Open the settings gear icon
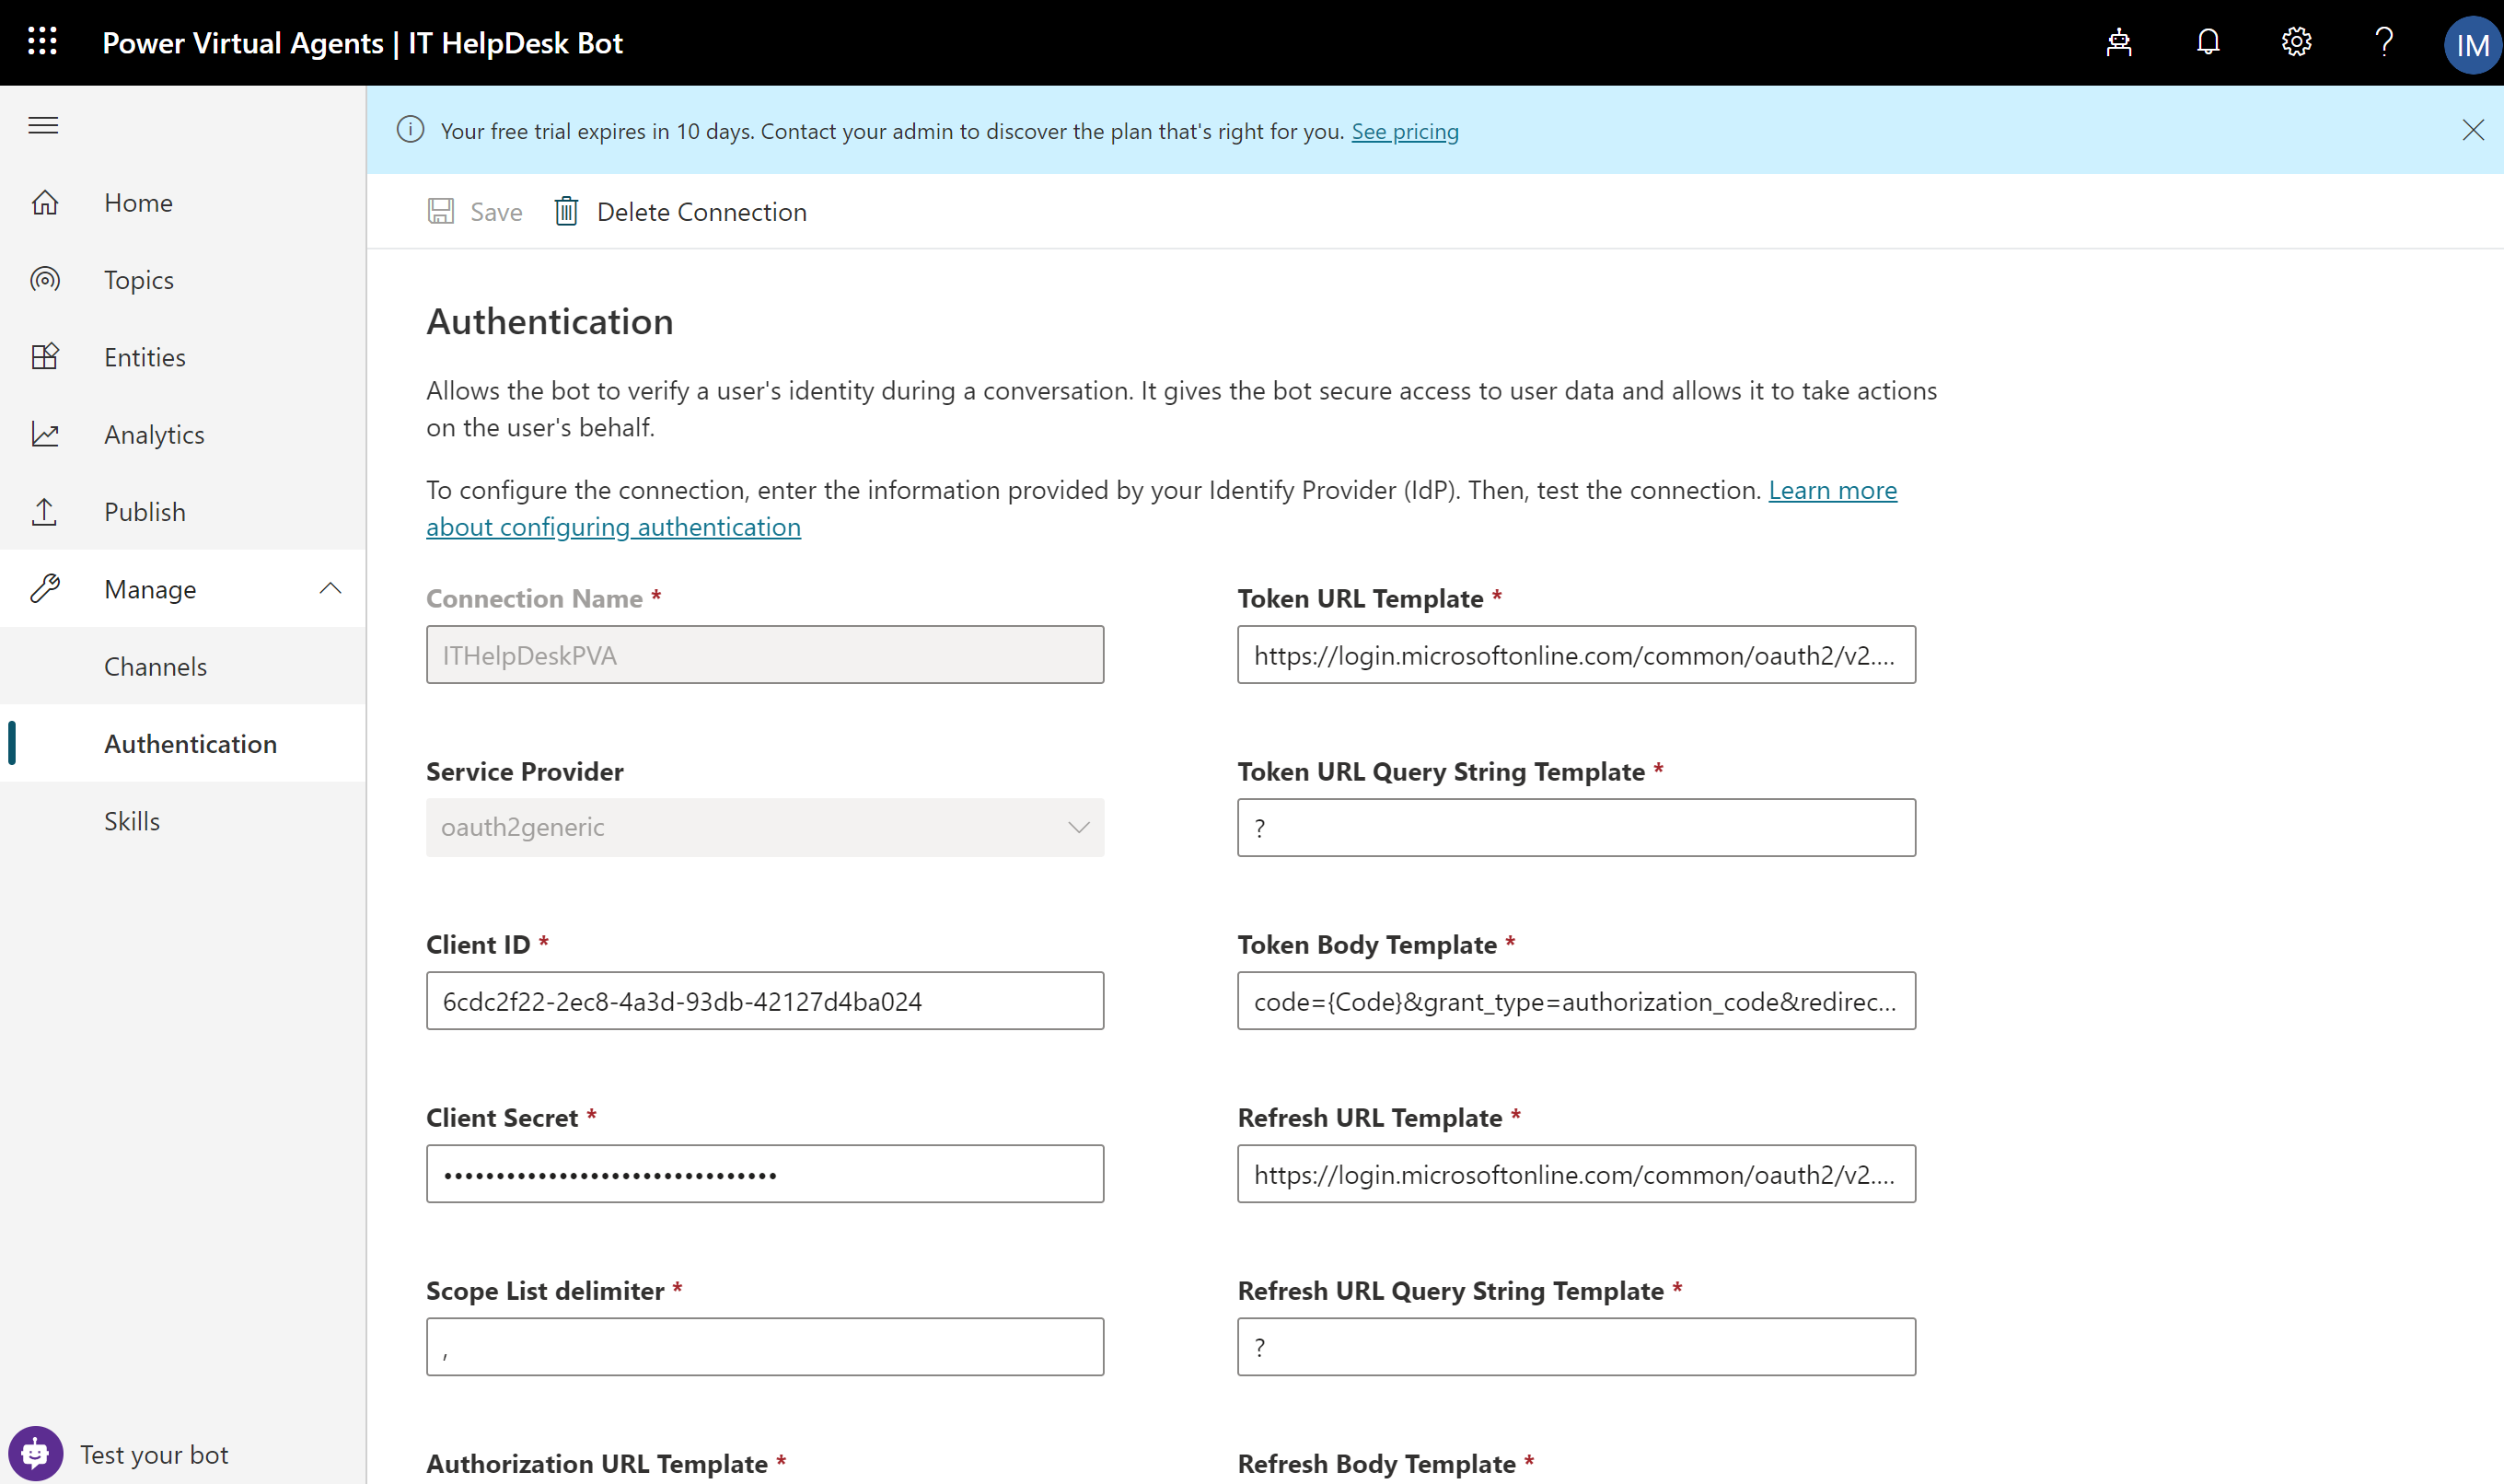Image resolution: width=2504 pixels, height=1484 pixels. (x=2296, y=42)
